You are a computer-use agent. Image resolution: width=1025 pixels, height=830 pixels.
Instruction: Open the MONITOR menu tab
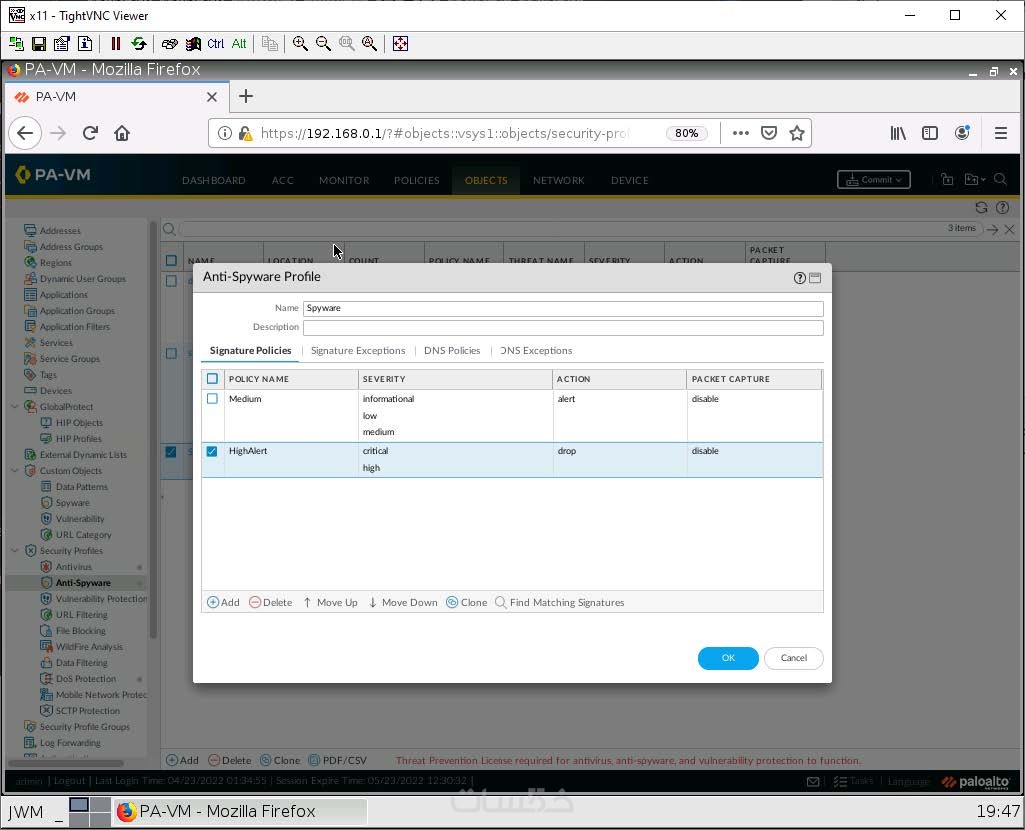pyautogui.click(x=344, y=180)
